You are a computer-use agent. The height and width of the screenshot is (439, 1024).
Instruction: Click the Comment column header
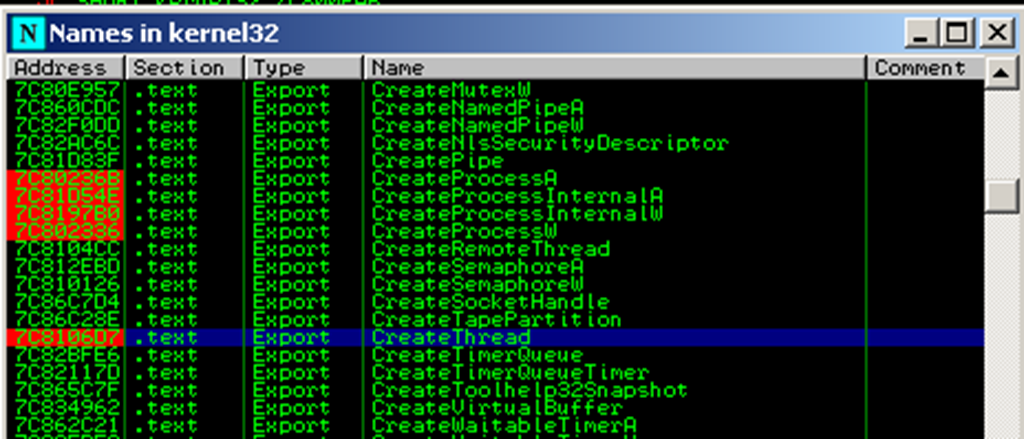920,68
